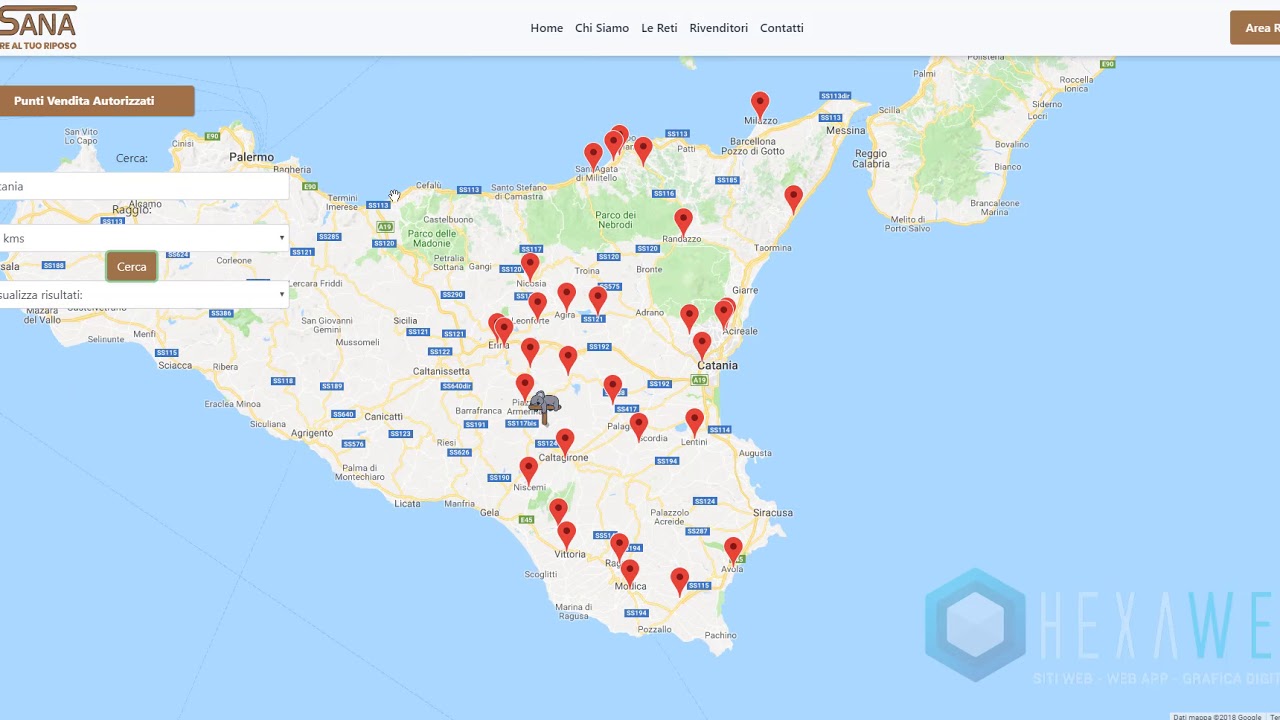Screen dimensions: 1280x720
Task: Click the Sana logo
Action: pyautogui.click(x=38, y=27)
